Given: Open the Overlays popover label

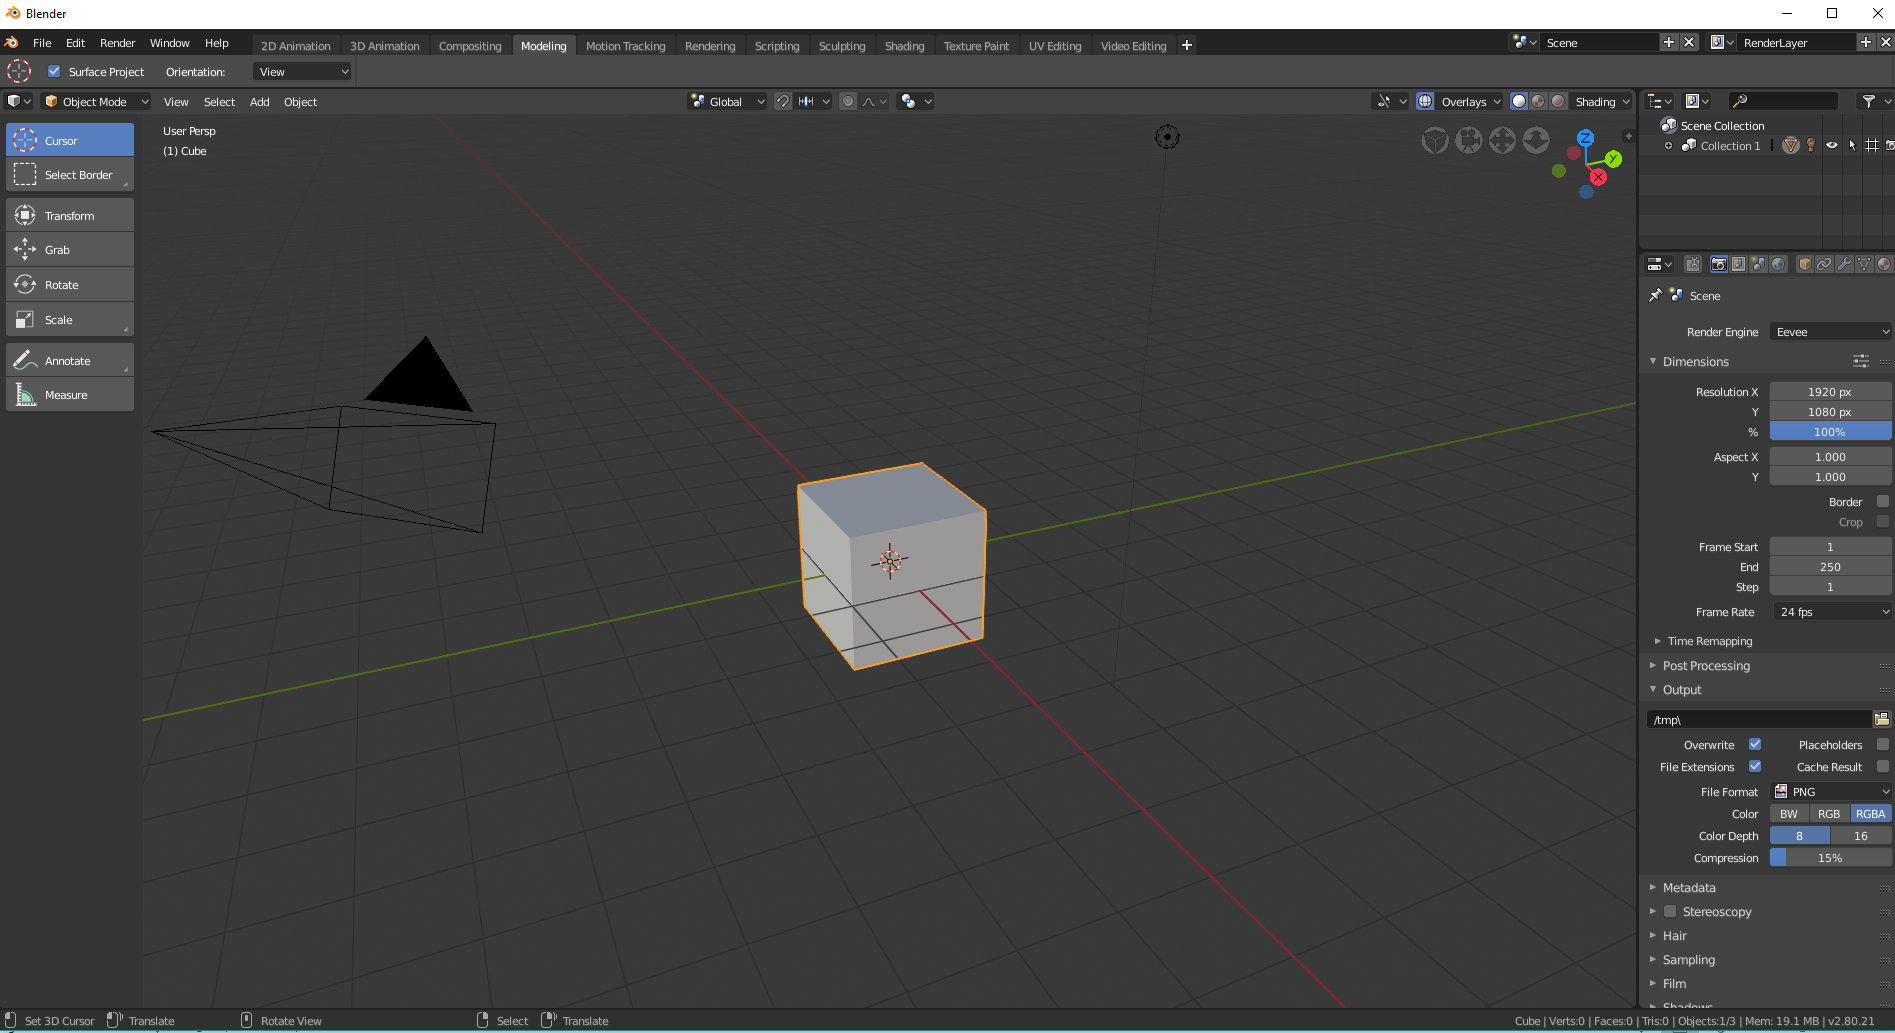Looking at the screenshot, I should [x=1469, y=101].
